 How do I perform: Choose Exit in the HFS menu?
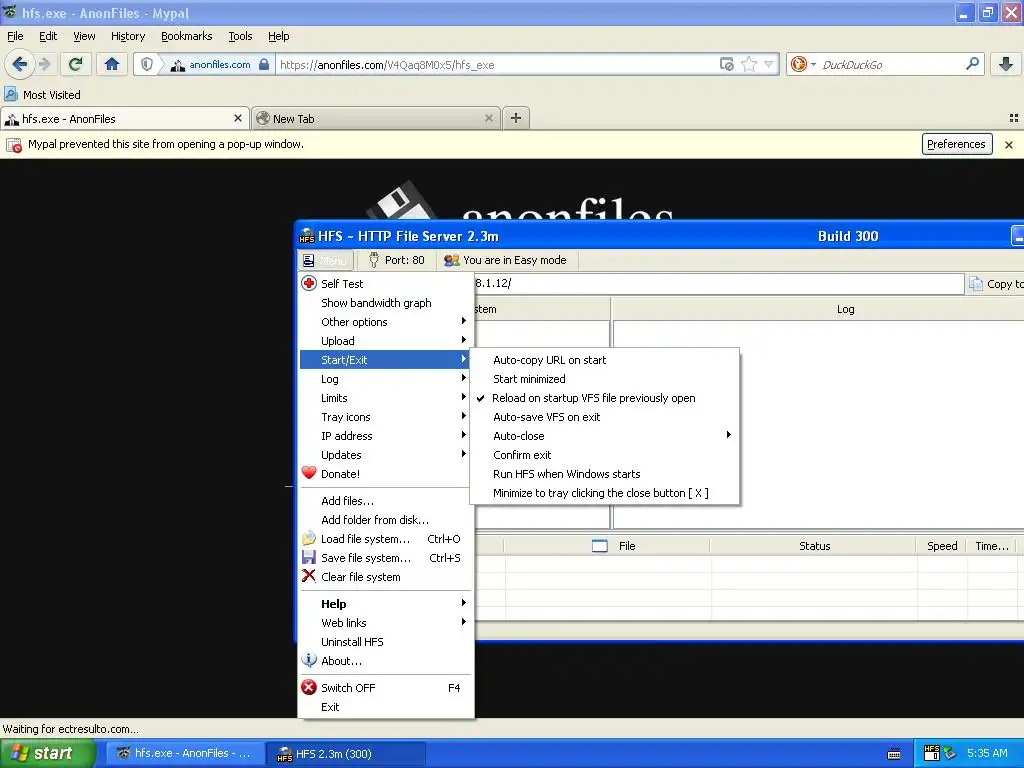coord(385,707)
